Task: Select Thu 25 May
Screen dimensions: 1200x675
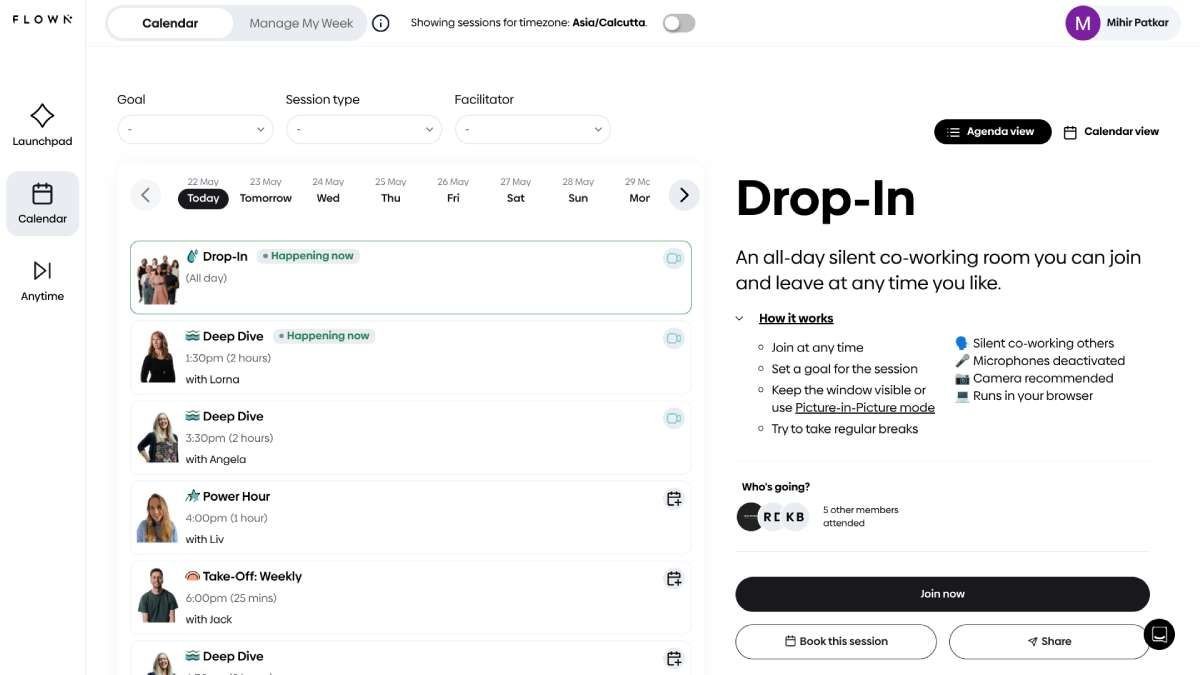Action: click(391, 191)
